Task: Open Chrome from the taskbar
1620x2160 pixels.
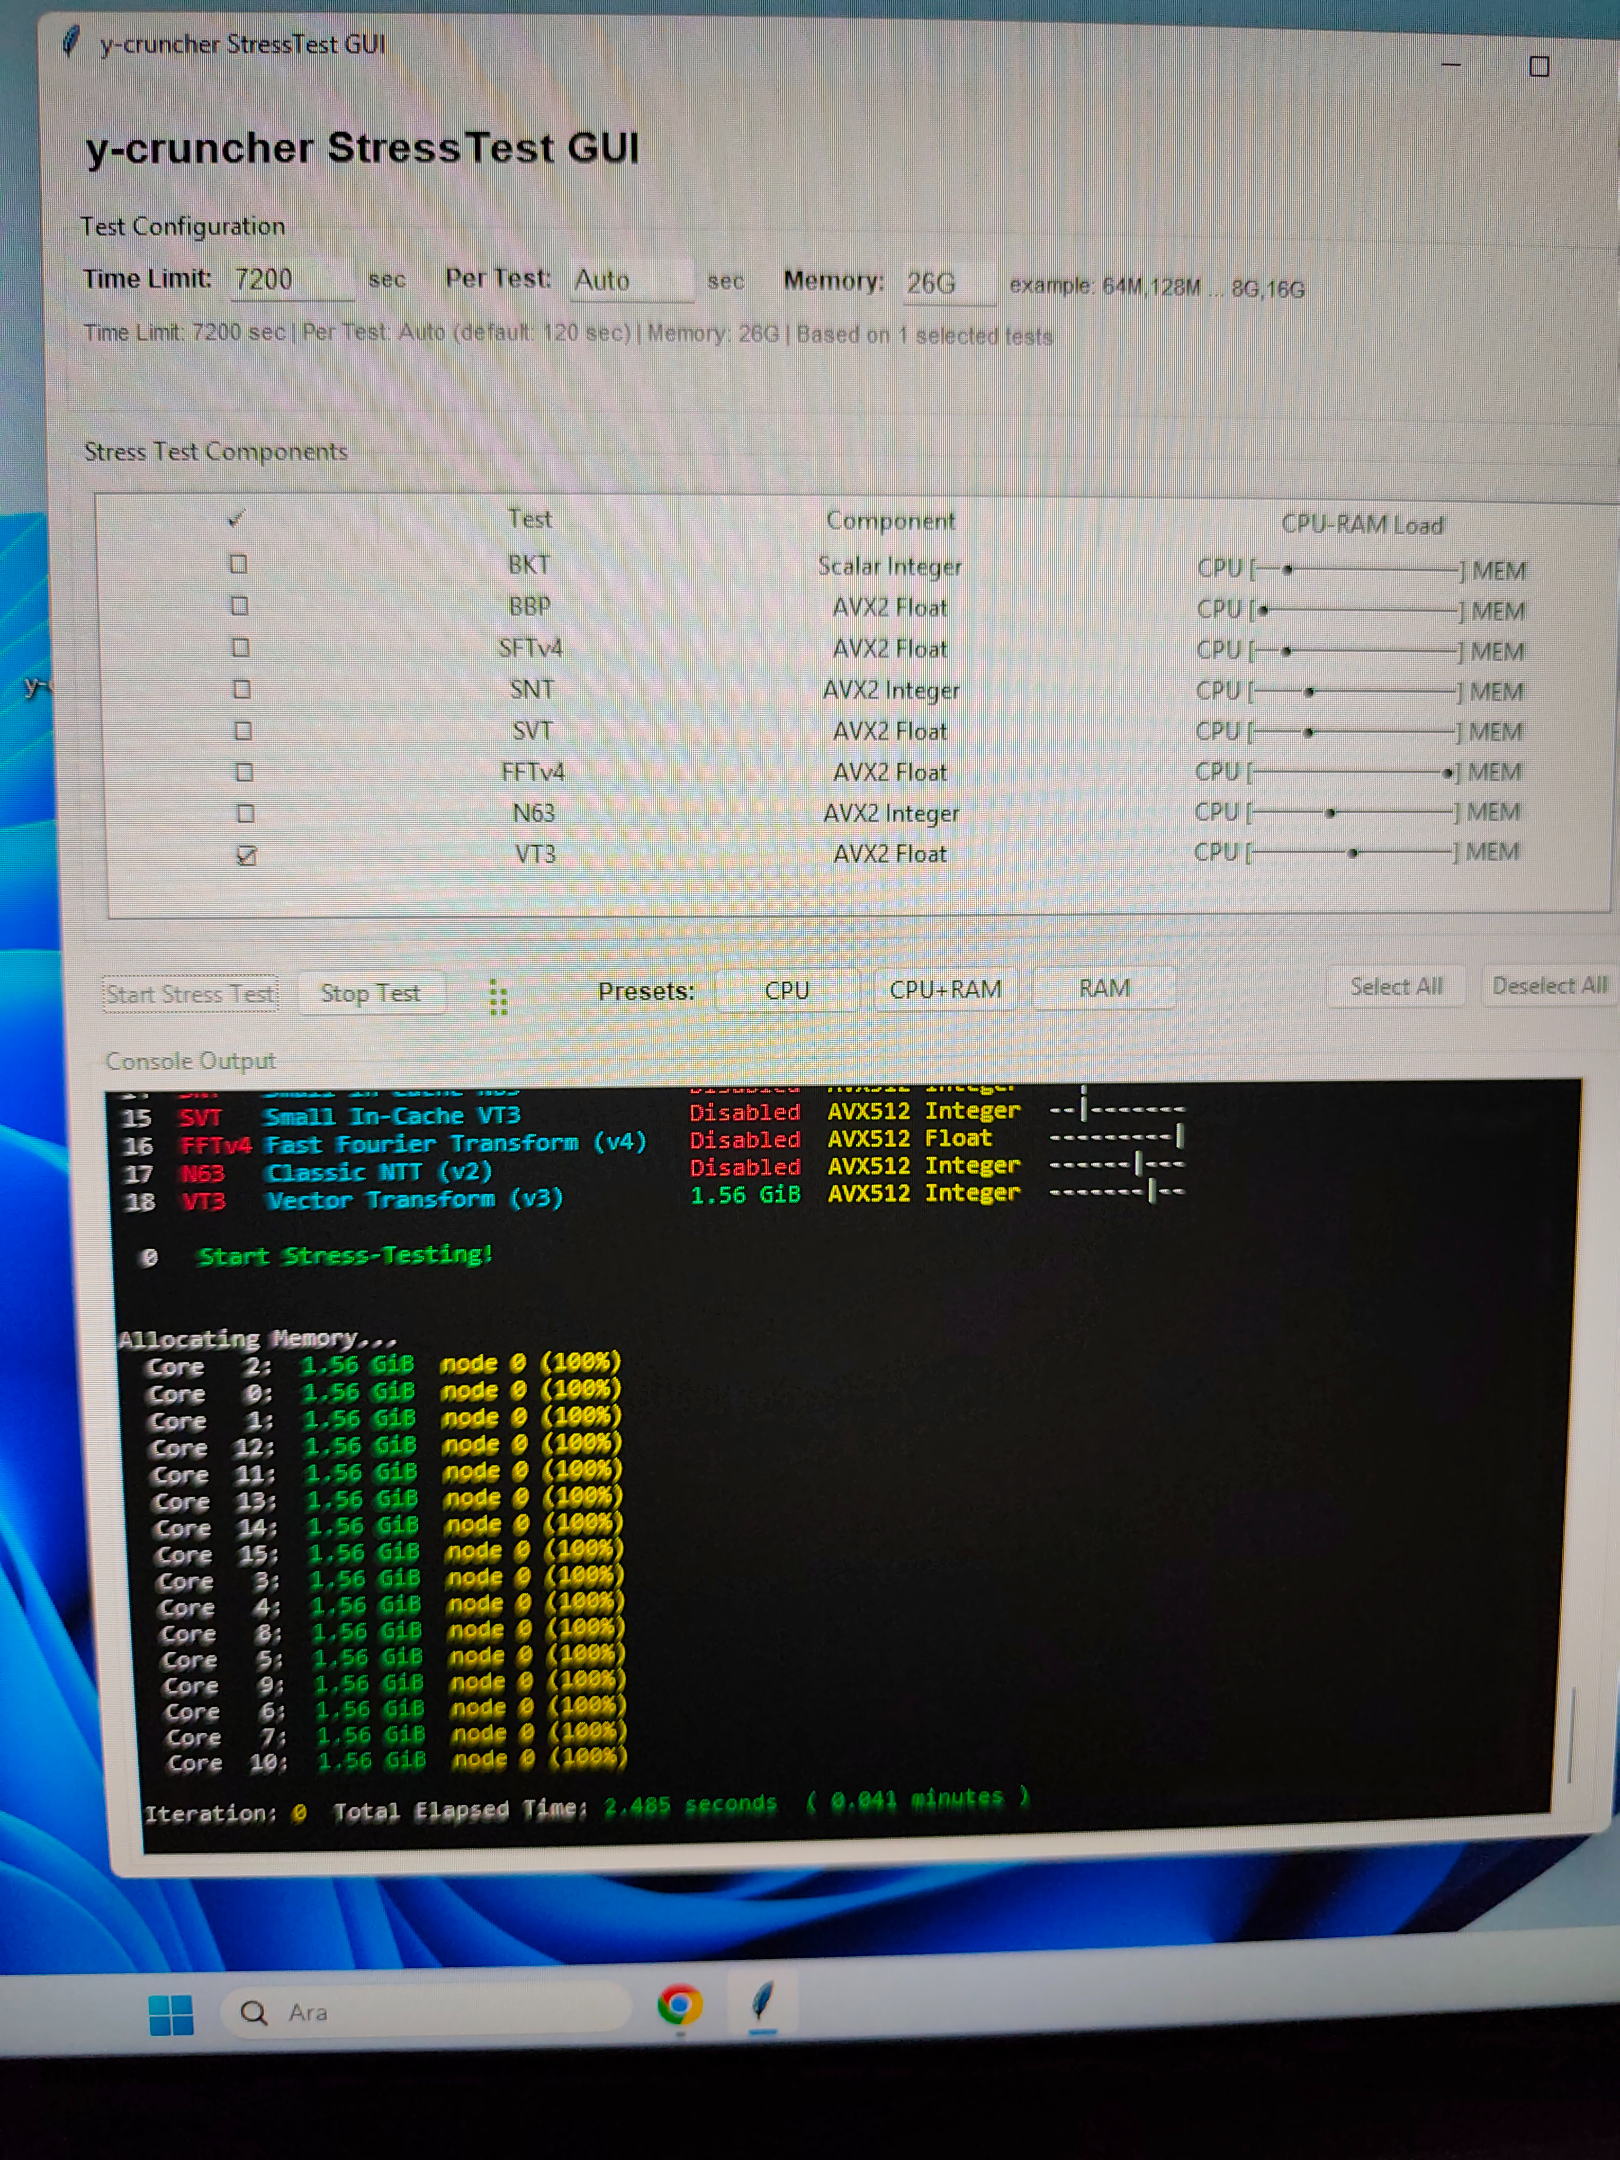Action: [x=679, y=2005]
